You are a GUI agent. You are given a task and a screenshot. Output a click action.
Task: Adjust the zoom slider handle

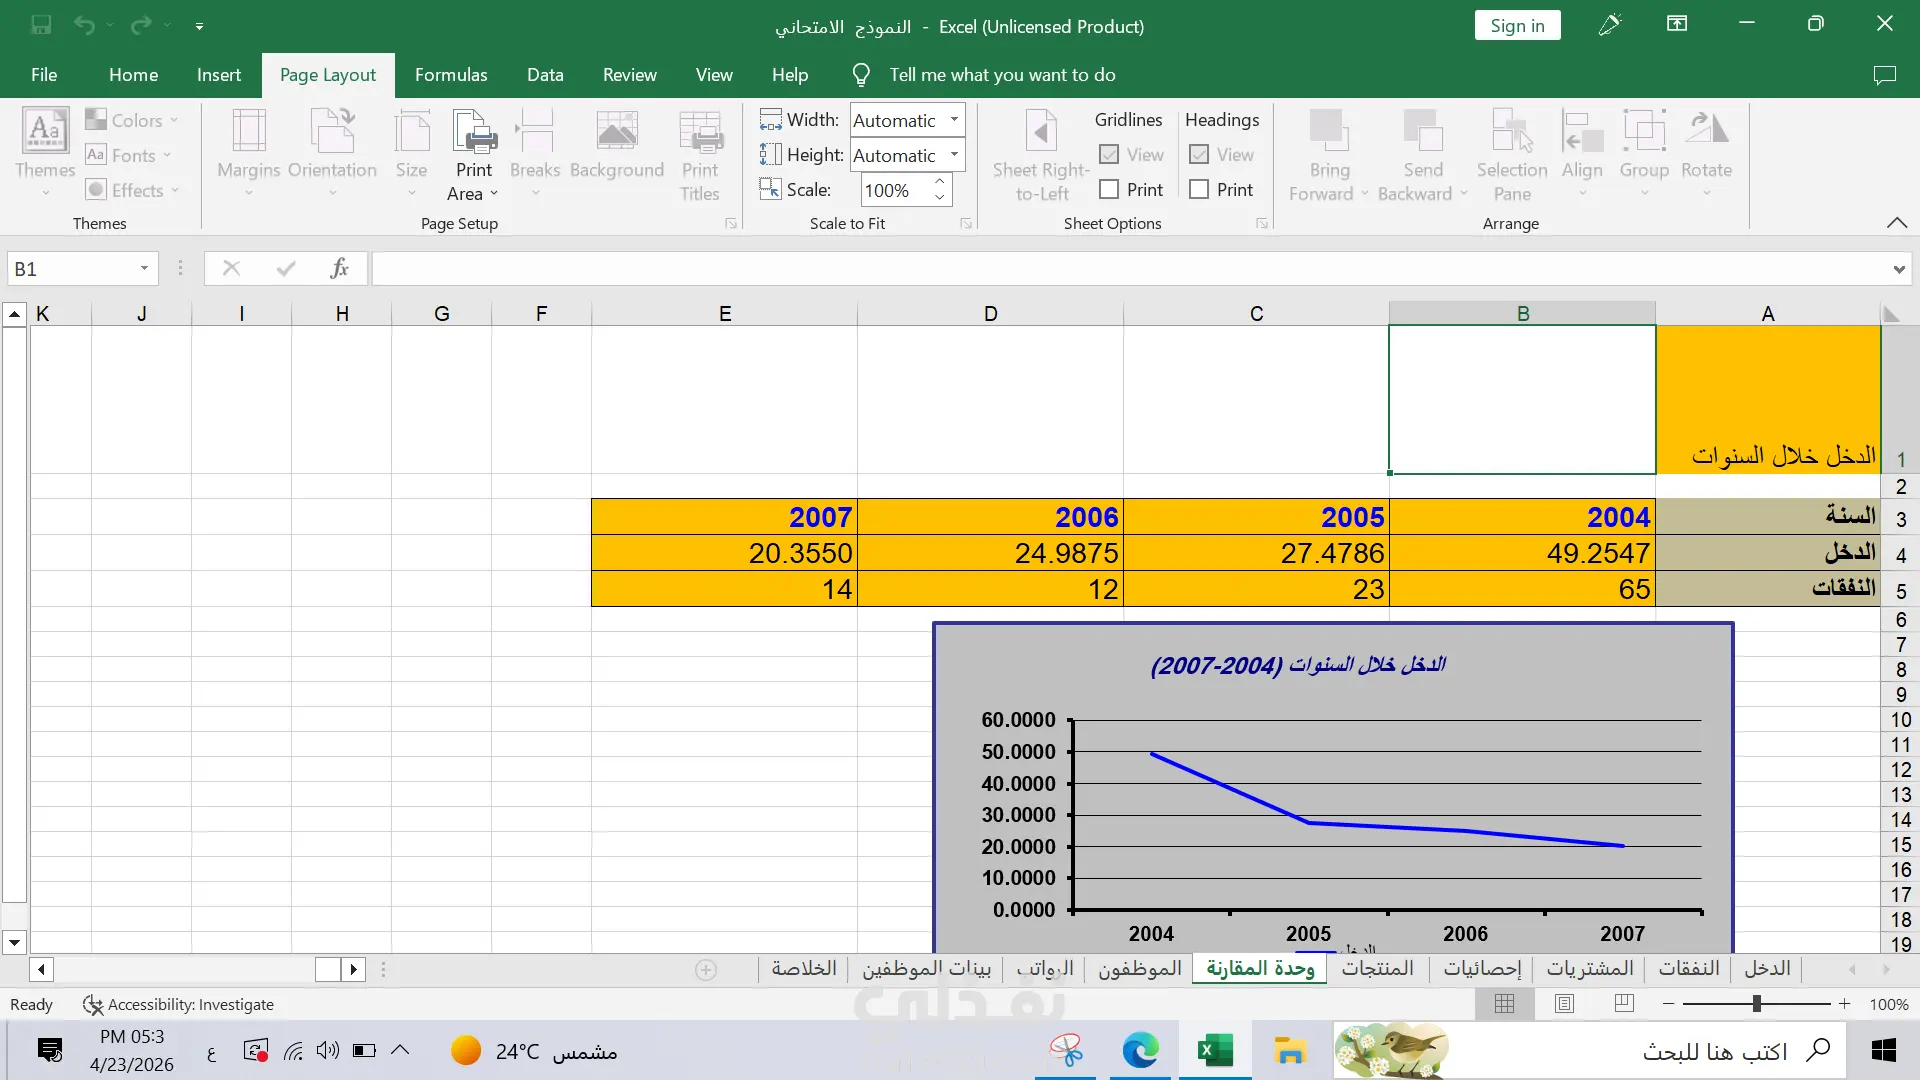(x=1757, y=1004)
